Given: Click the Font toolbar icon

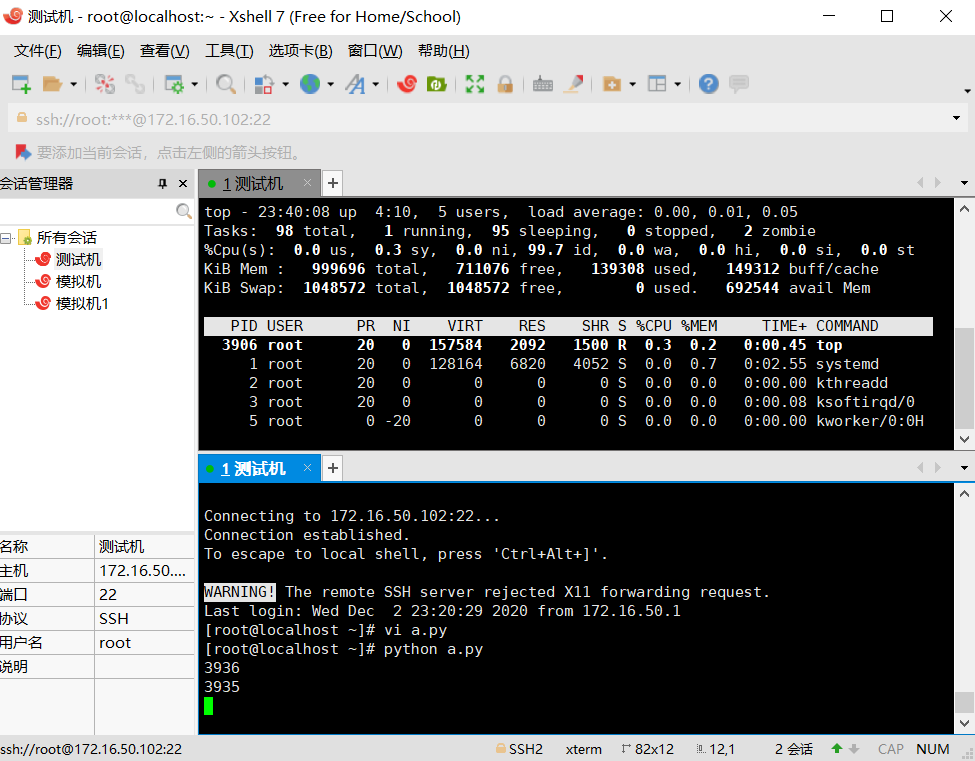Looking at the screenshot, I should pos(356,84).
